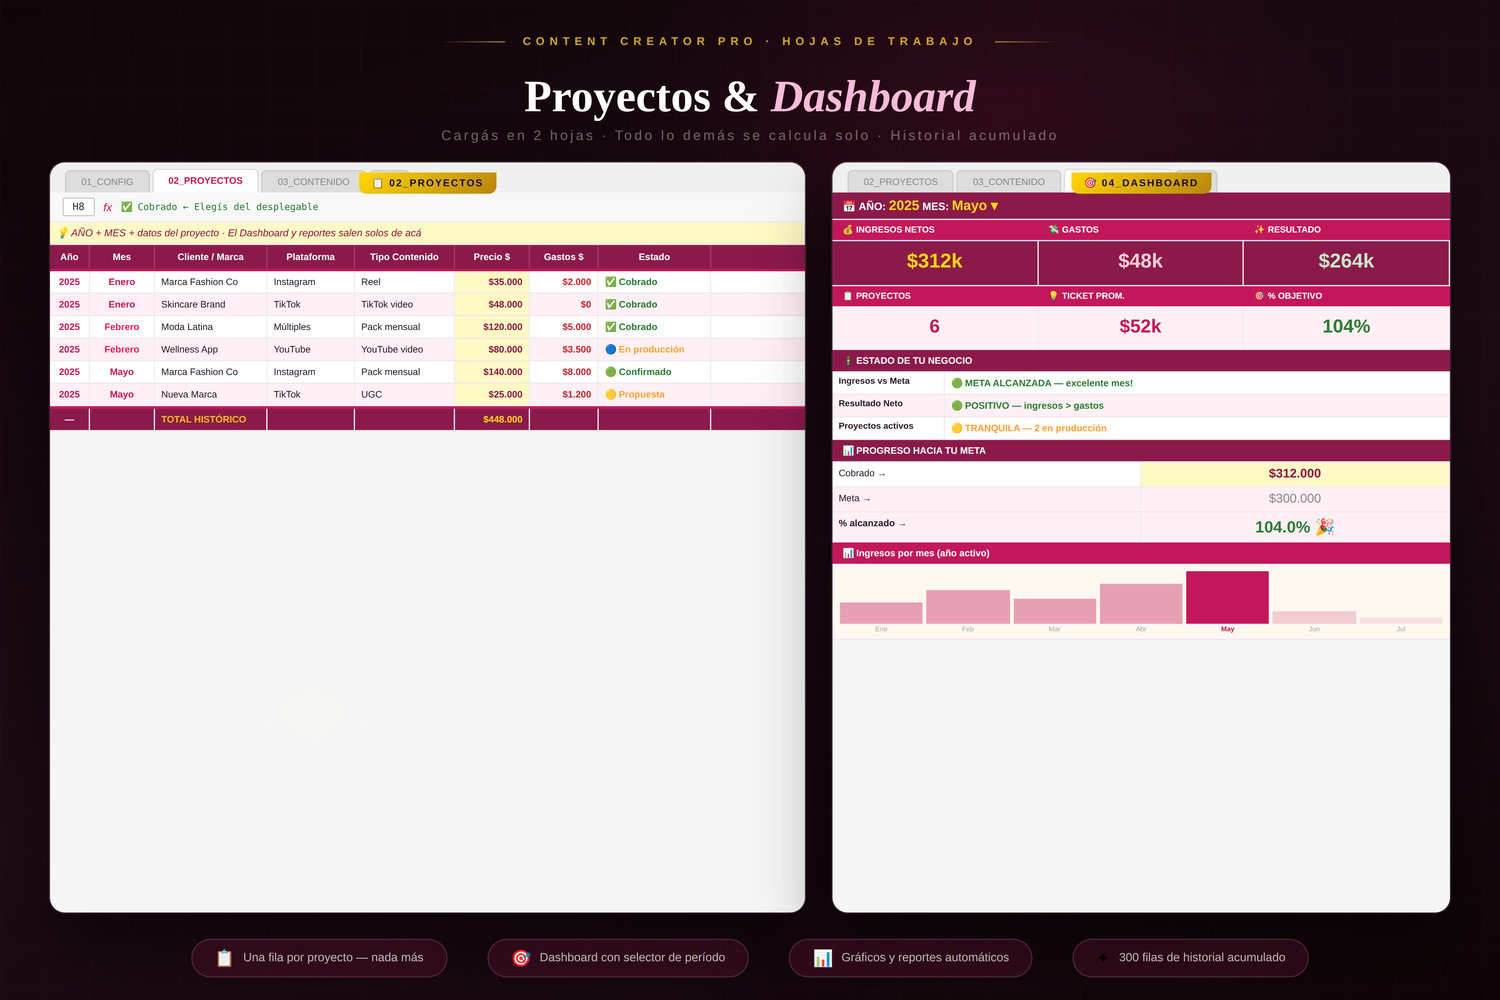Click the 'Una fila por proyecto — nada más' pill
The width and height of the screenshot is (1500, 1000).
[319, 958]
